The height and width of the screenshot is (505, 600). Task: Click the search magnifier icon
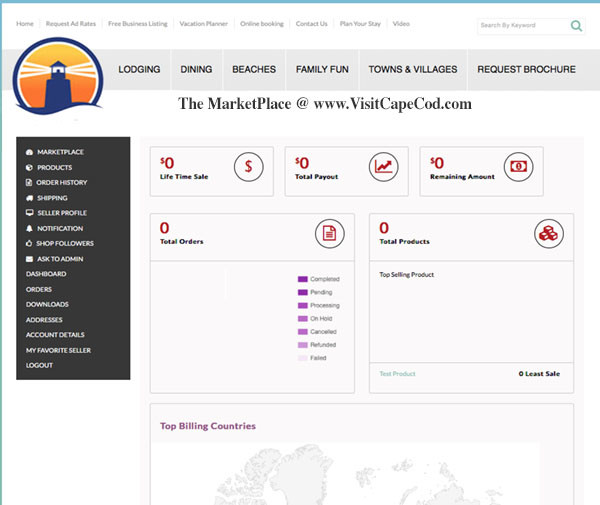click(576, 26)
